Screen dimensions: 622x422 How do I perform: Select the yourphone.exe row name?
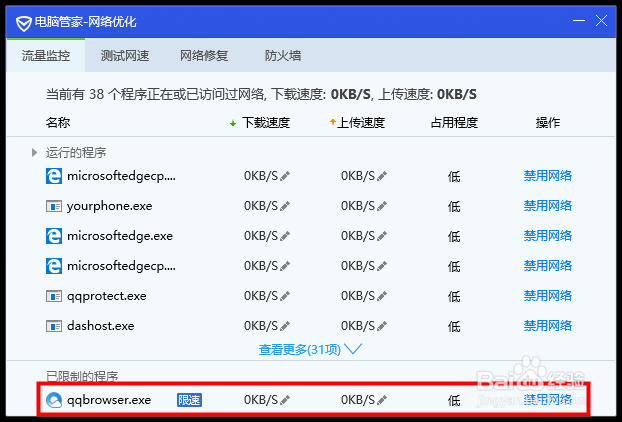[109, 206]
